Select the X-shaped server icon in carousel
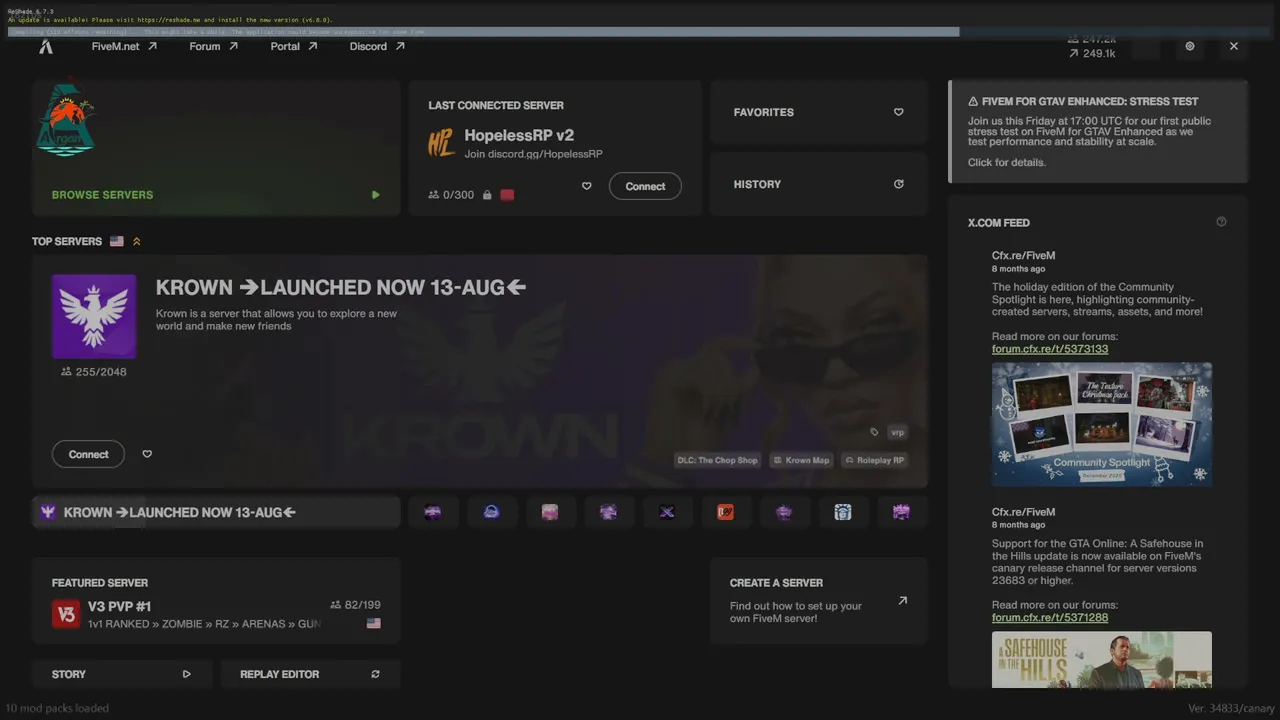The width and height of the screenshot is (1280, 720). [x=667, y=512]
